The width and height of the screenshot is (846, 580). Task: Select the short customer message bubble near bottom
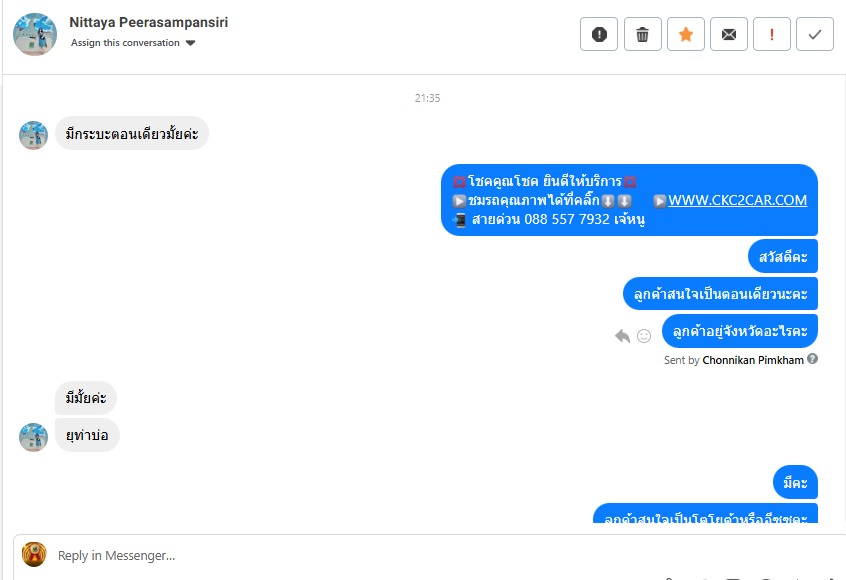pos(87,435)
